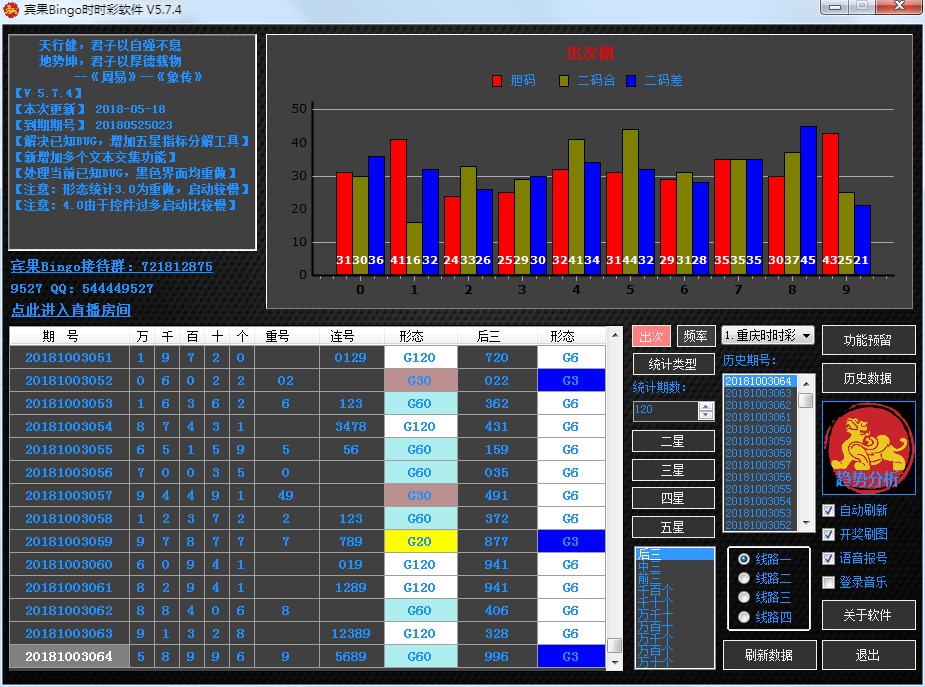925x687 pixels.
Task: Enable the 登录音乐 checkbox
Action: [828, 582]
